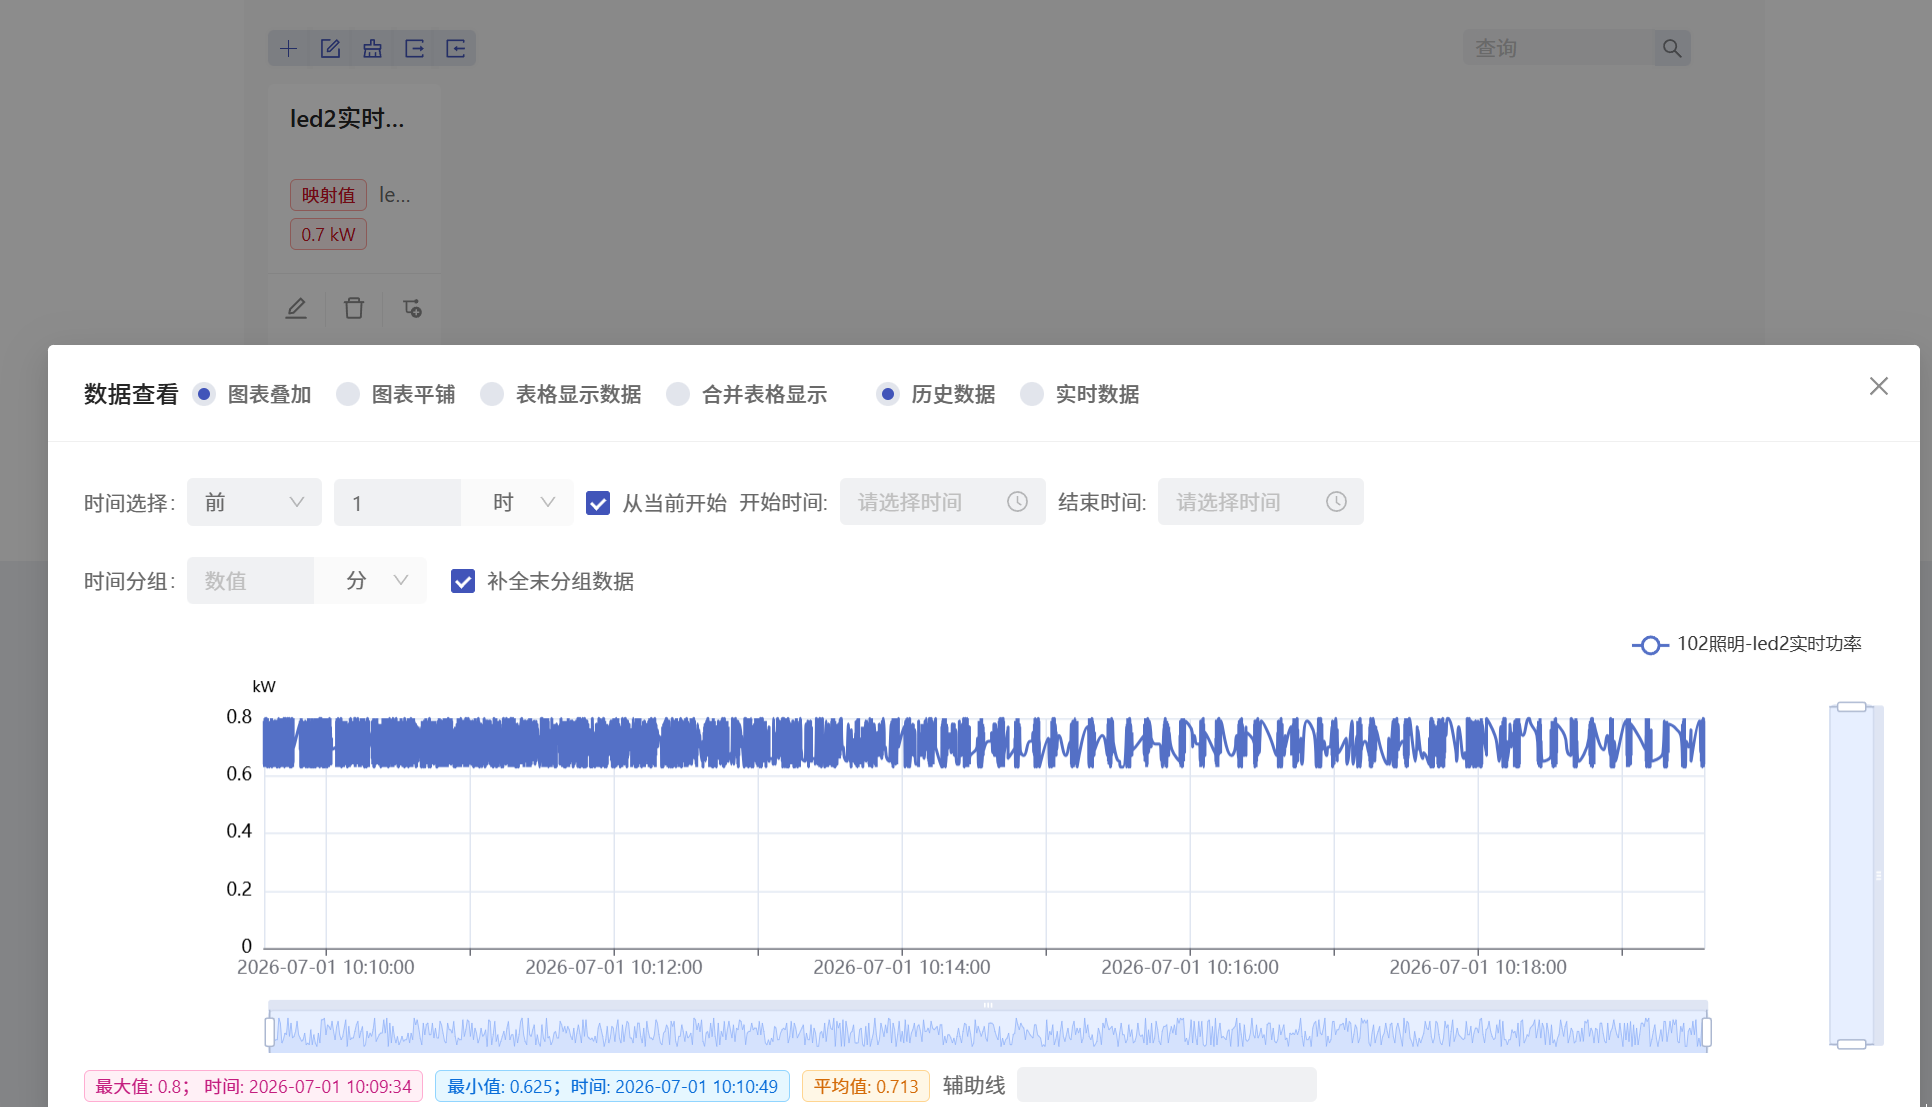Select 历史数据 radio option
This screenshot has width=1932, height=1107.
pyautogui.click(x=887, y=394)
